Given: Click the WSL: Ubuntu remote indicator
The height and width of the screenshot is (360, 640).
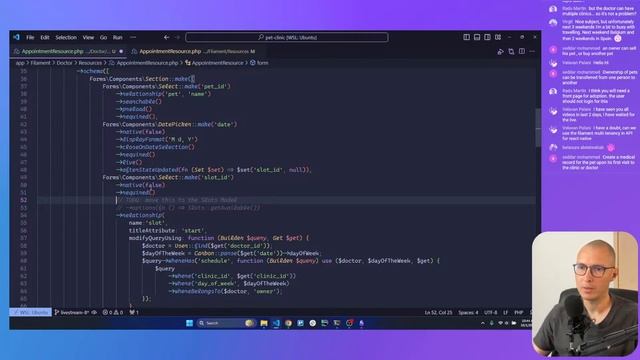Looking at the screenshot, I should tap(31, 312).
